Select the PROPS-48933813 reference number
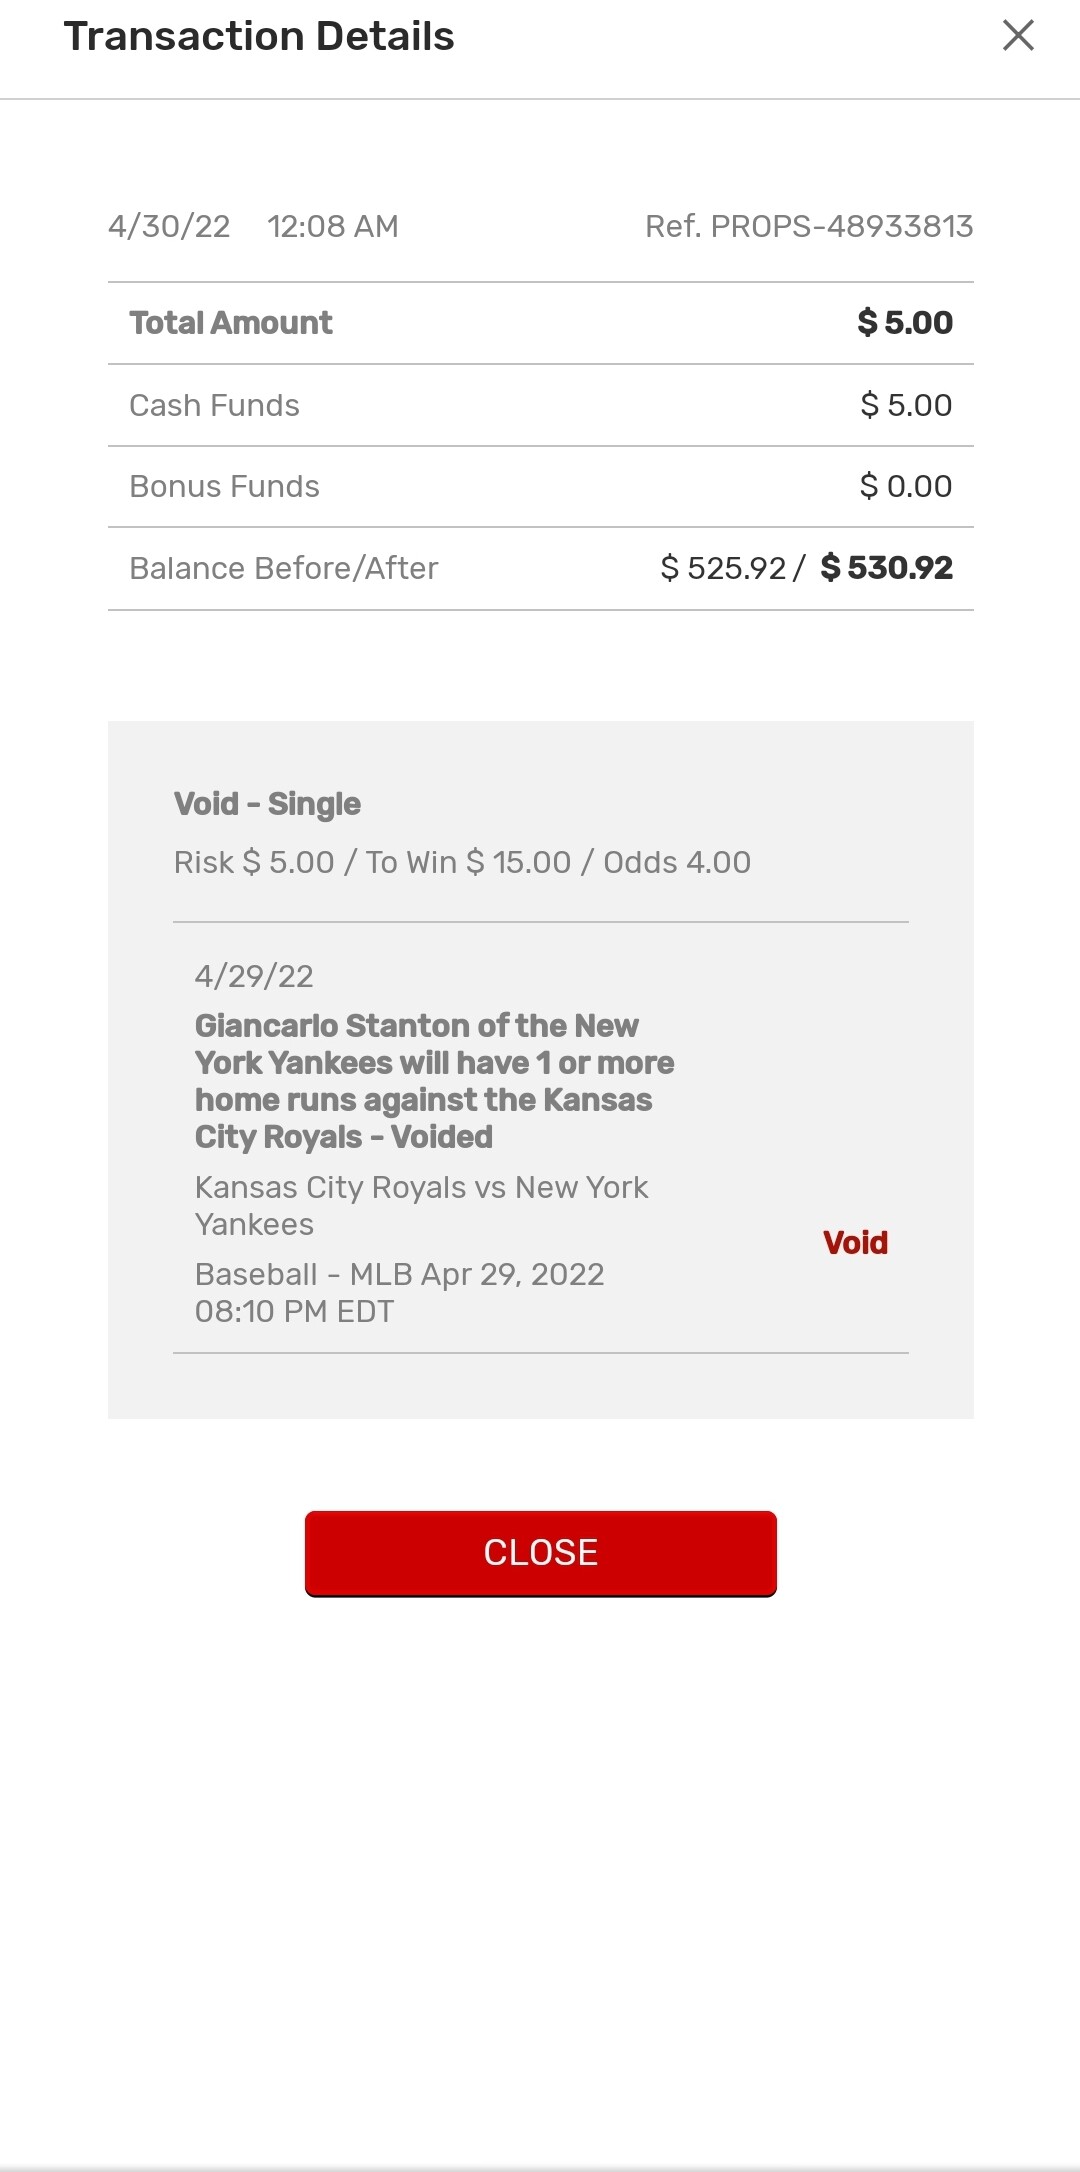Image resolution: width=1080 pixels, height=2172 pixels. tap(809, 227)
